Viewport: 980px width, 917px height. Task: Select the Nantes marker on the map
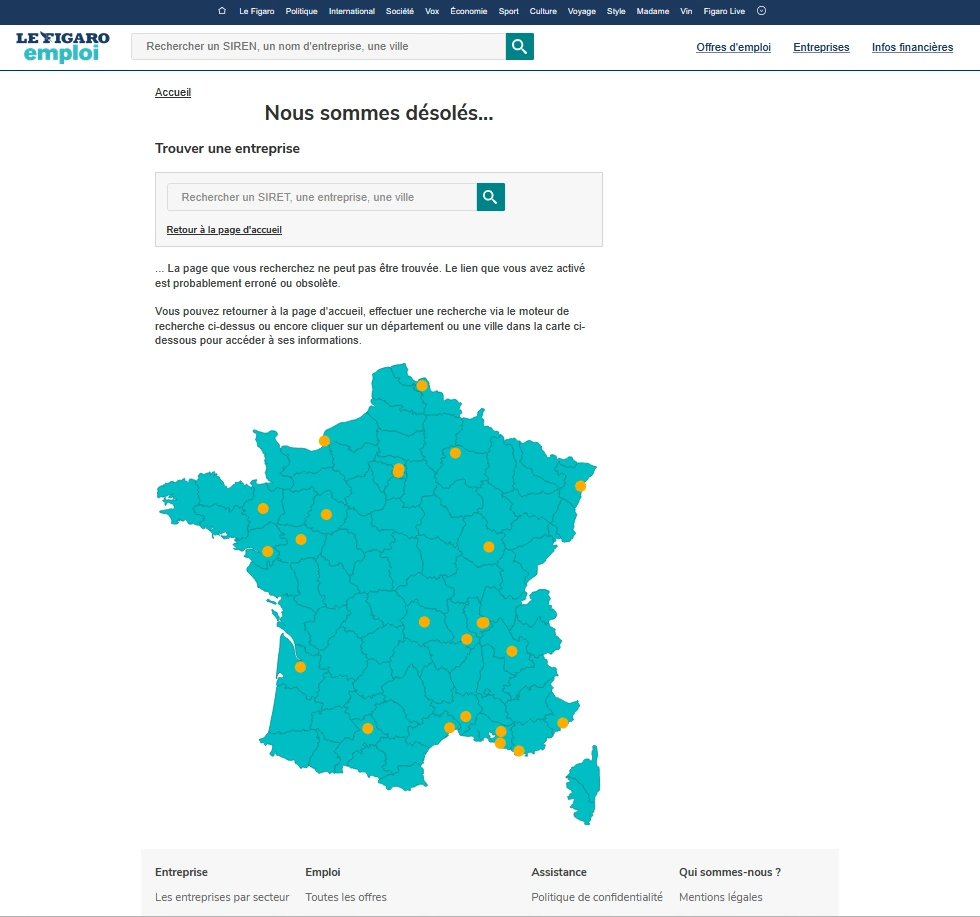tap(268, 551)
